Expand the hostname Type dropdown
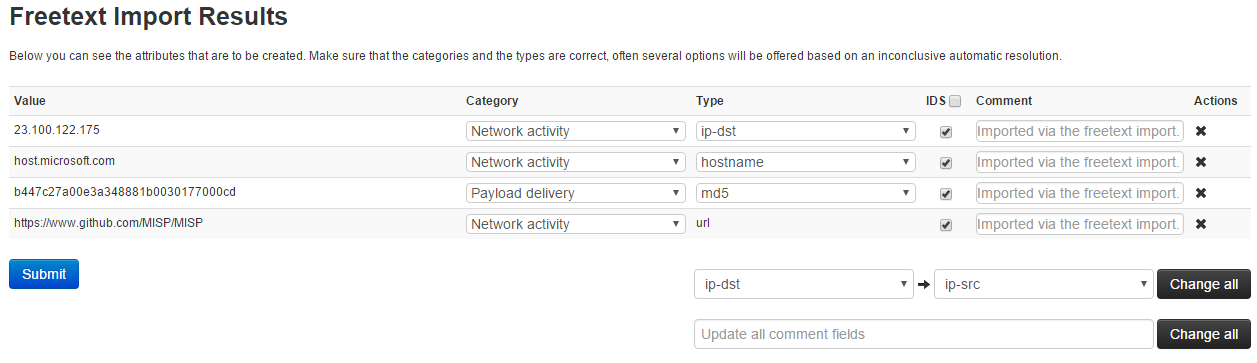The height and width of the screenshot is (363, 1257). click(806, 162)
